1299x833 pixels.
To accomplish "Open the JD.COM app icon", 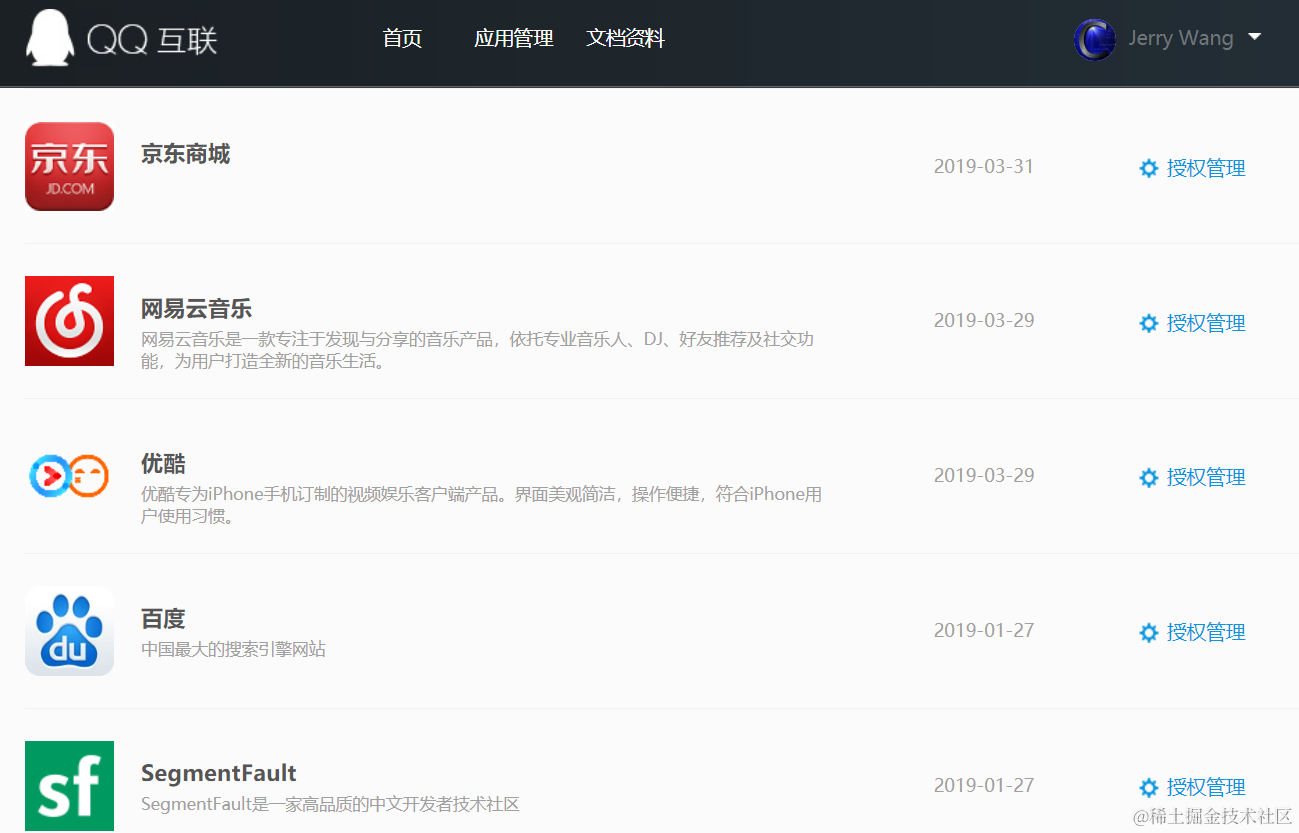I will click(x=69, y=166).
